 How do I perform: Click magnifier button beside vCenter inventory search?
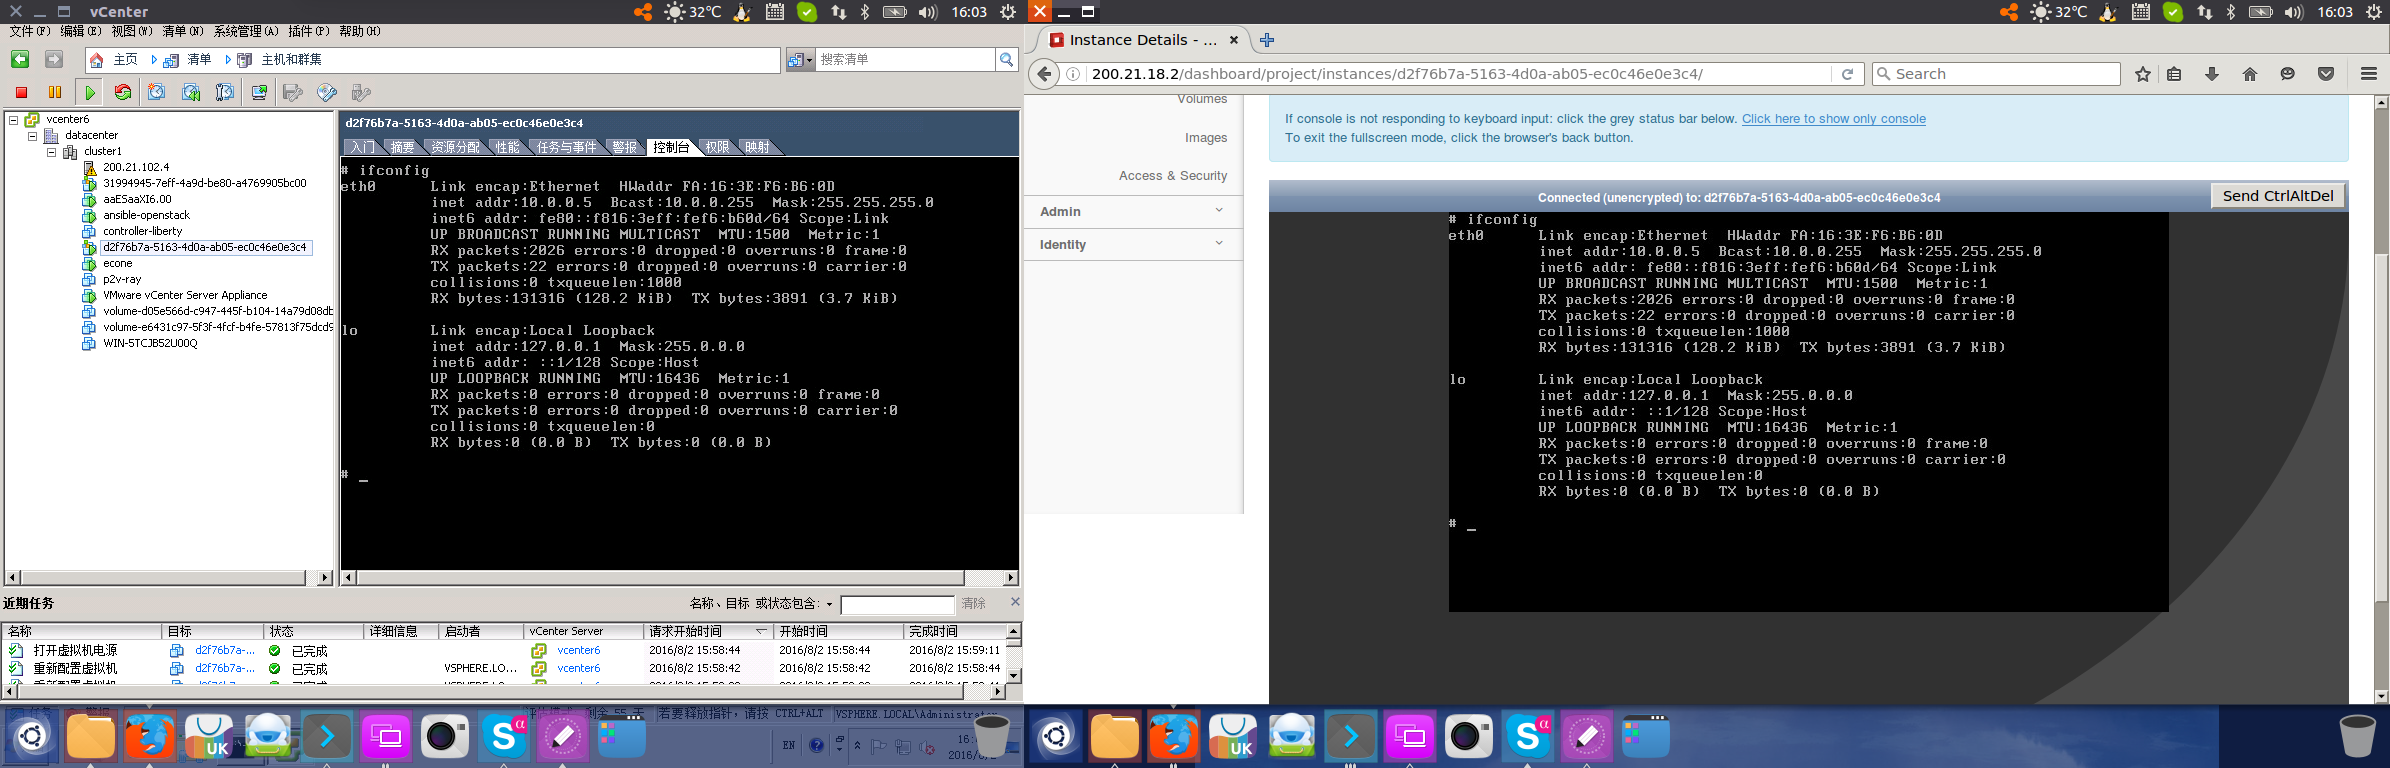tap(1007, 60)
